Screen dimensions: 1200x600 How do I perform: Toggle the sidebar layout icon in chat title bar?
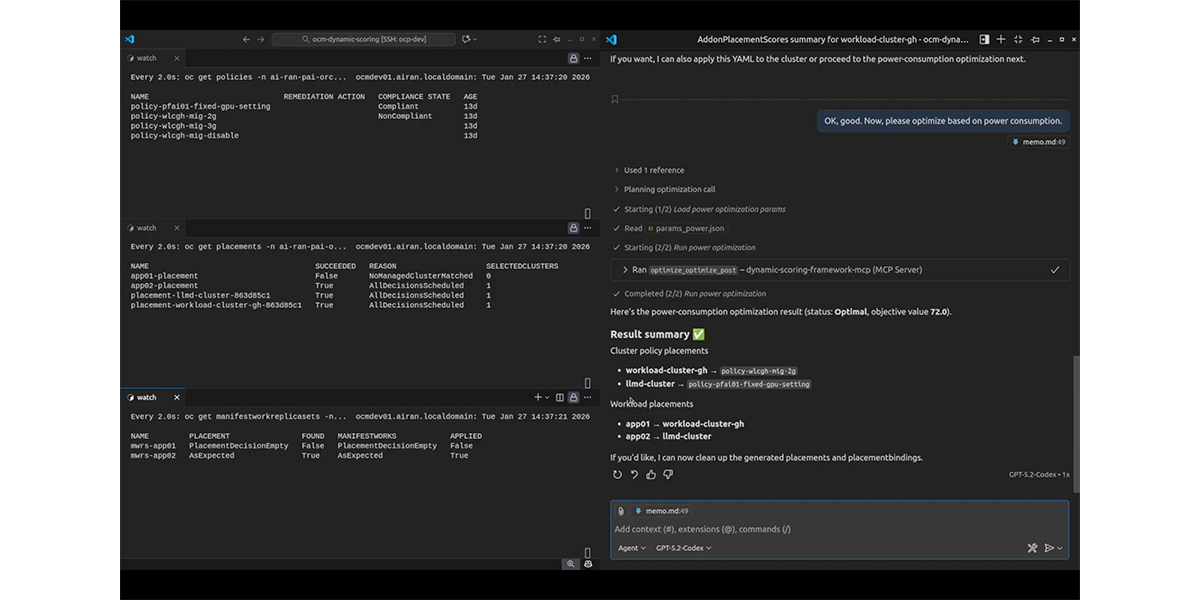(985, 40)
